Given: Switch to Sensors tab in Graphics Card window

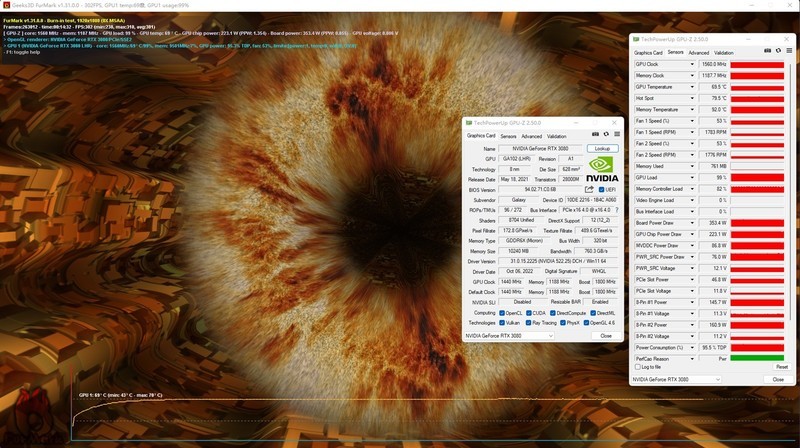Looking at the screenshot, I should click(508, 136).
